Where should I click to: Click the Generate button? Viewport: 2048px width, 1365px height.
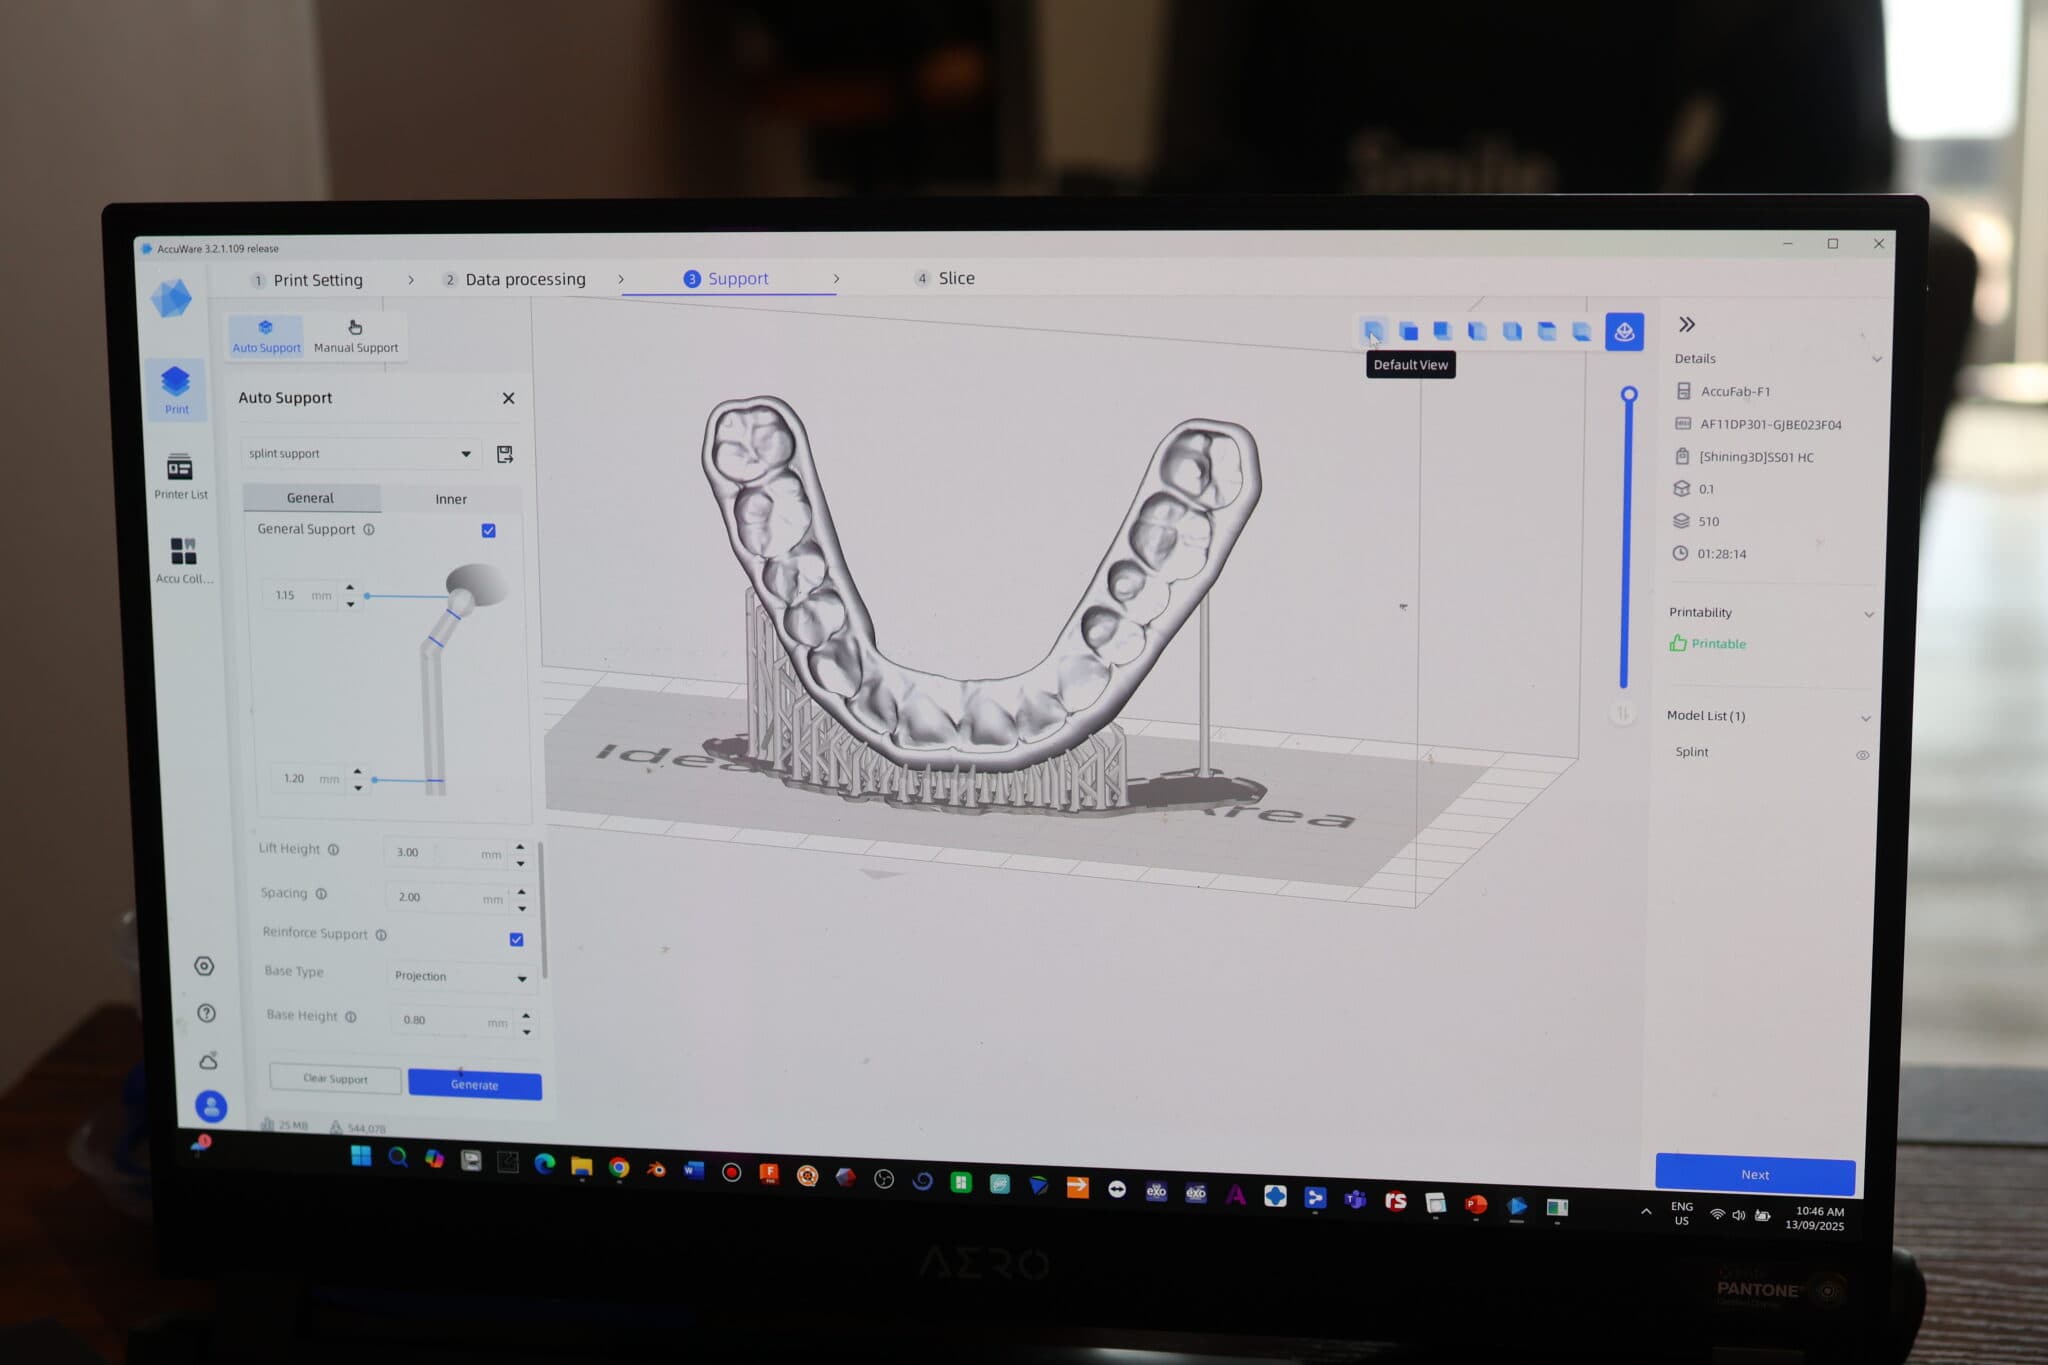[x=475, y=1085]
